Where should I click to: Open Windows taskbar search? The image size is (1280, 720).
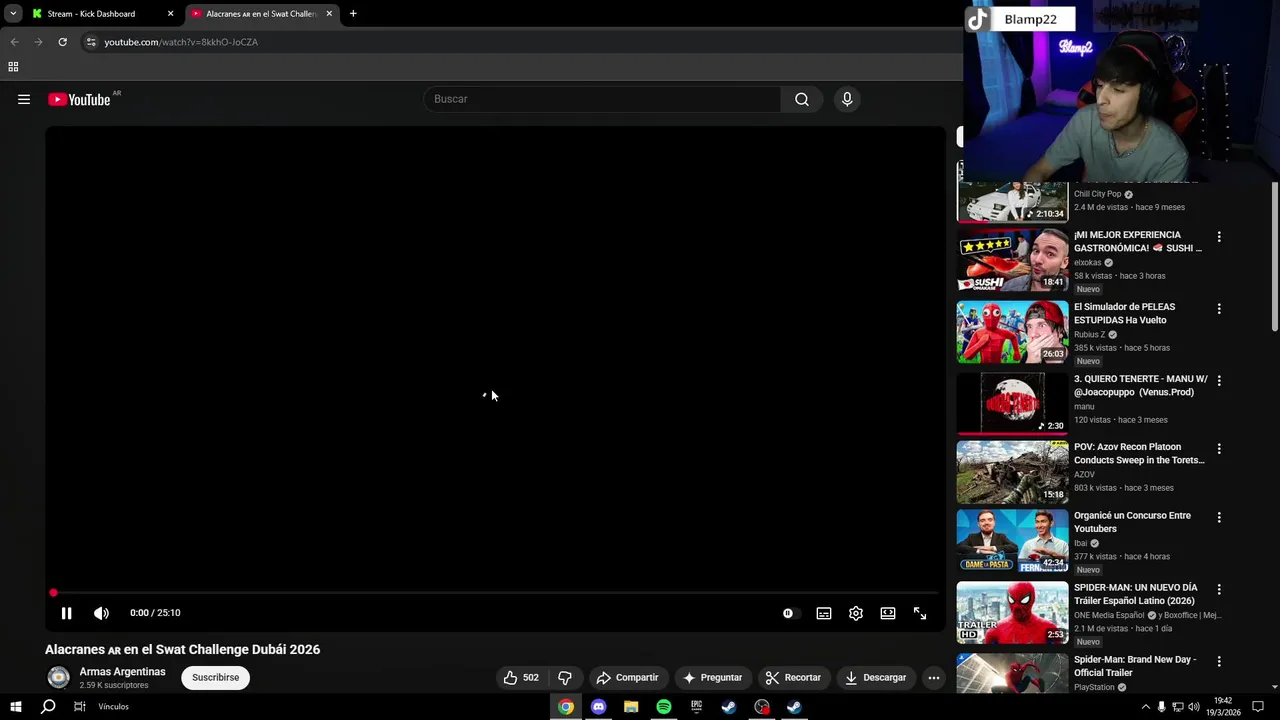(x=48, y=707)
